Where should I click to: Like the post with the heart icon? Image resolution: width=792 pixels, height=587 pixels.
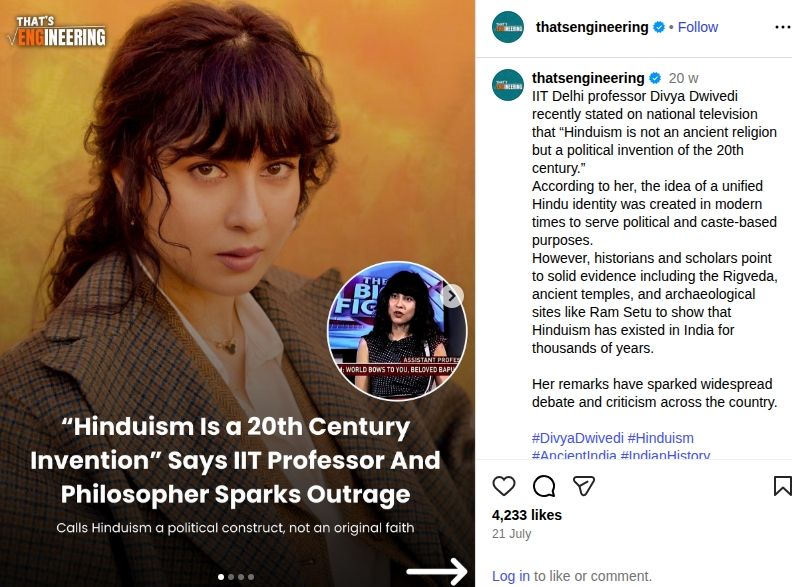(504, 486)
